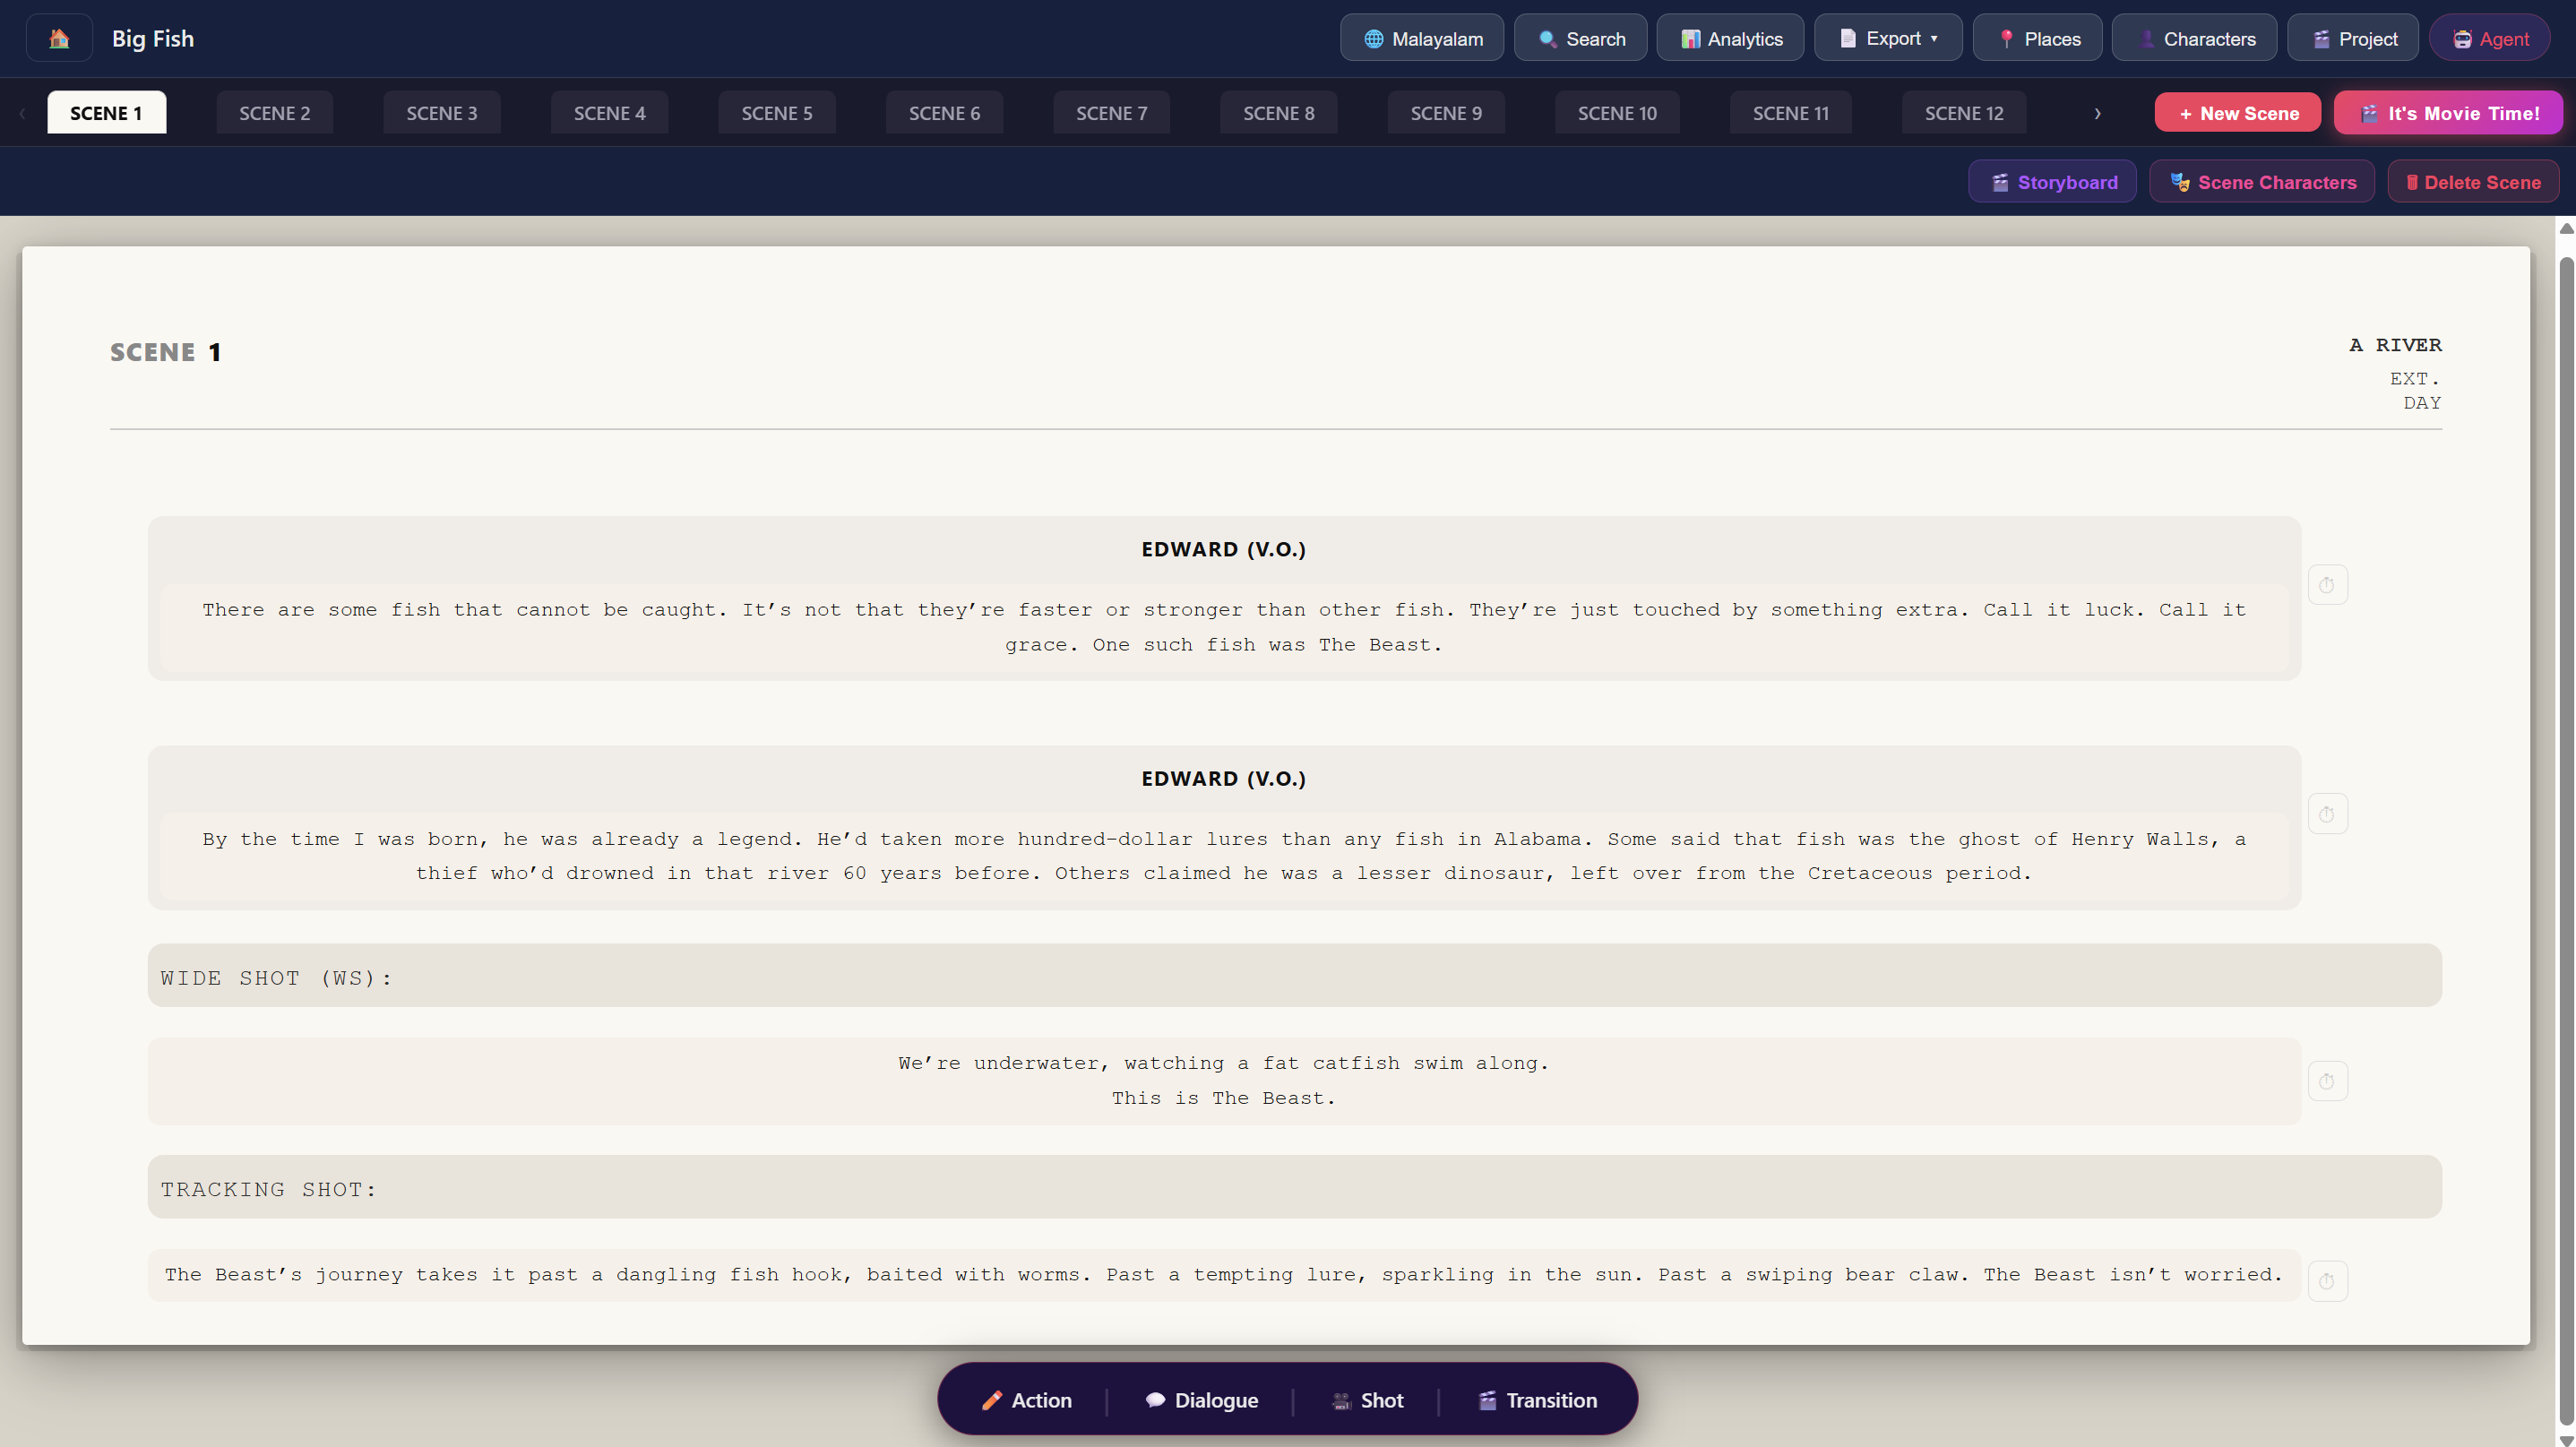Open the Characters panel

2194,39
